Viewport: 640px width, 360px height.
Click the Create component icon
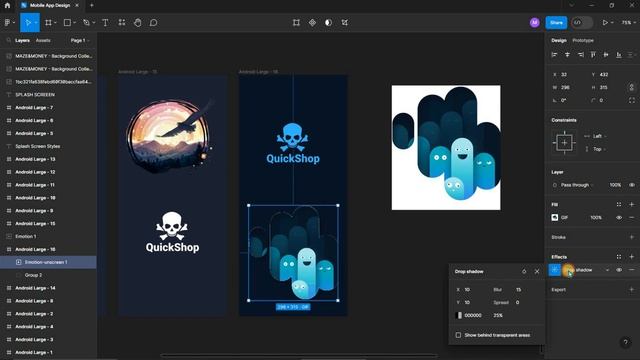tap(312, 23)
